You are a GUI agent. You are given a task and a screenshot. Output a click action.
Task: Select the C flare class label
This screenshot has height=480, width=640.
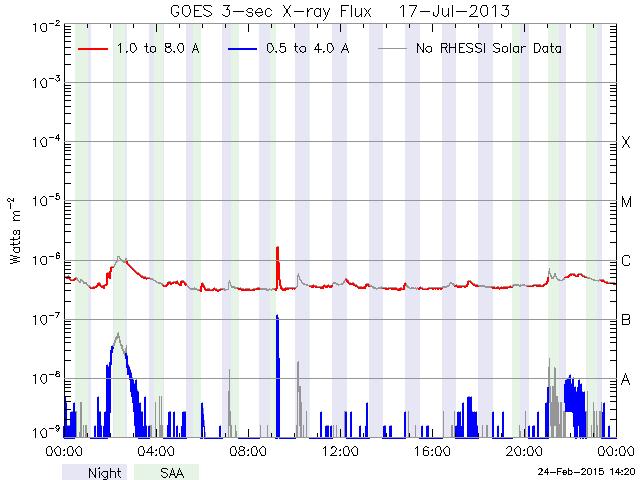626,262
